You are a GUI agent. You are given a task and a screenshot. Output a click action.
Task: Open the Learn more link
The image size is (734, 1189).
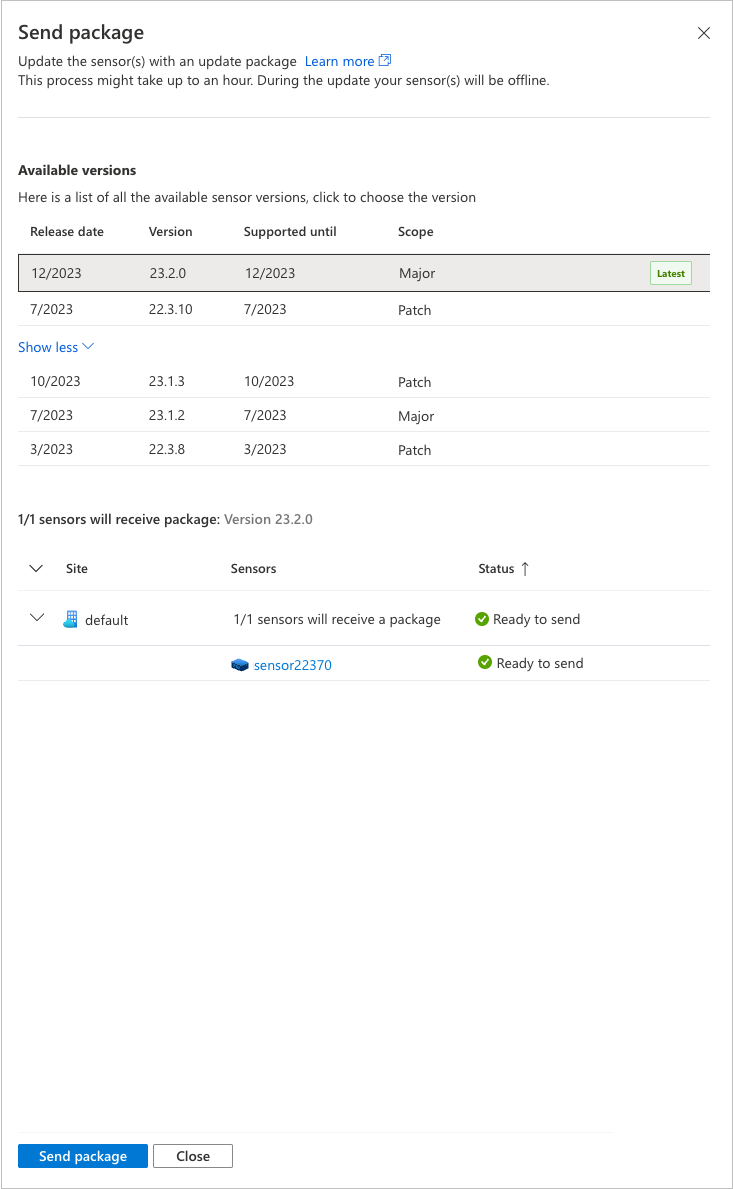click(339, 61)
